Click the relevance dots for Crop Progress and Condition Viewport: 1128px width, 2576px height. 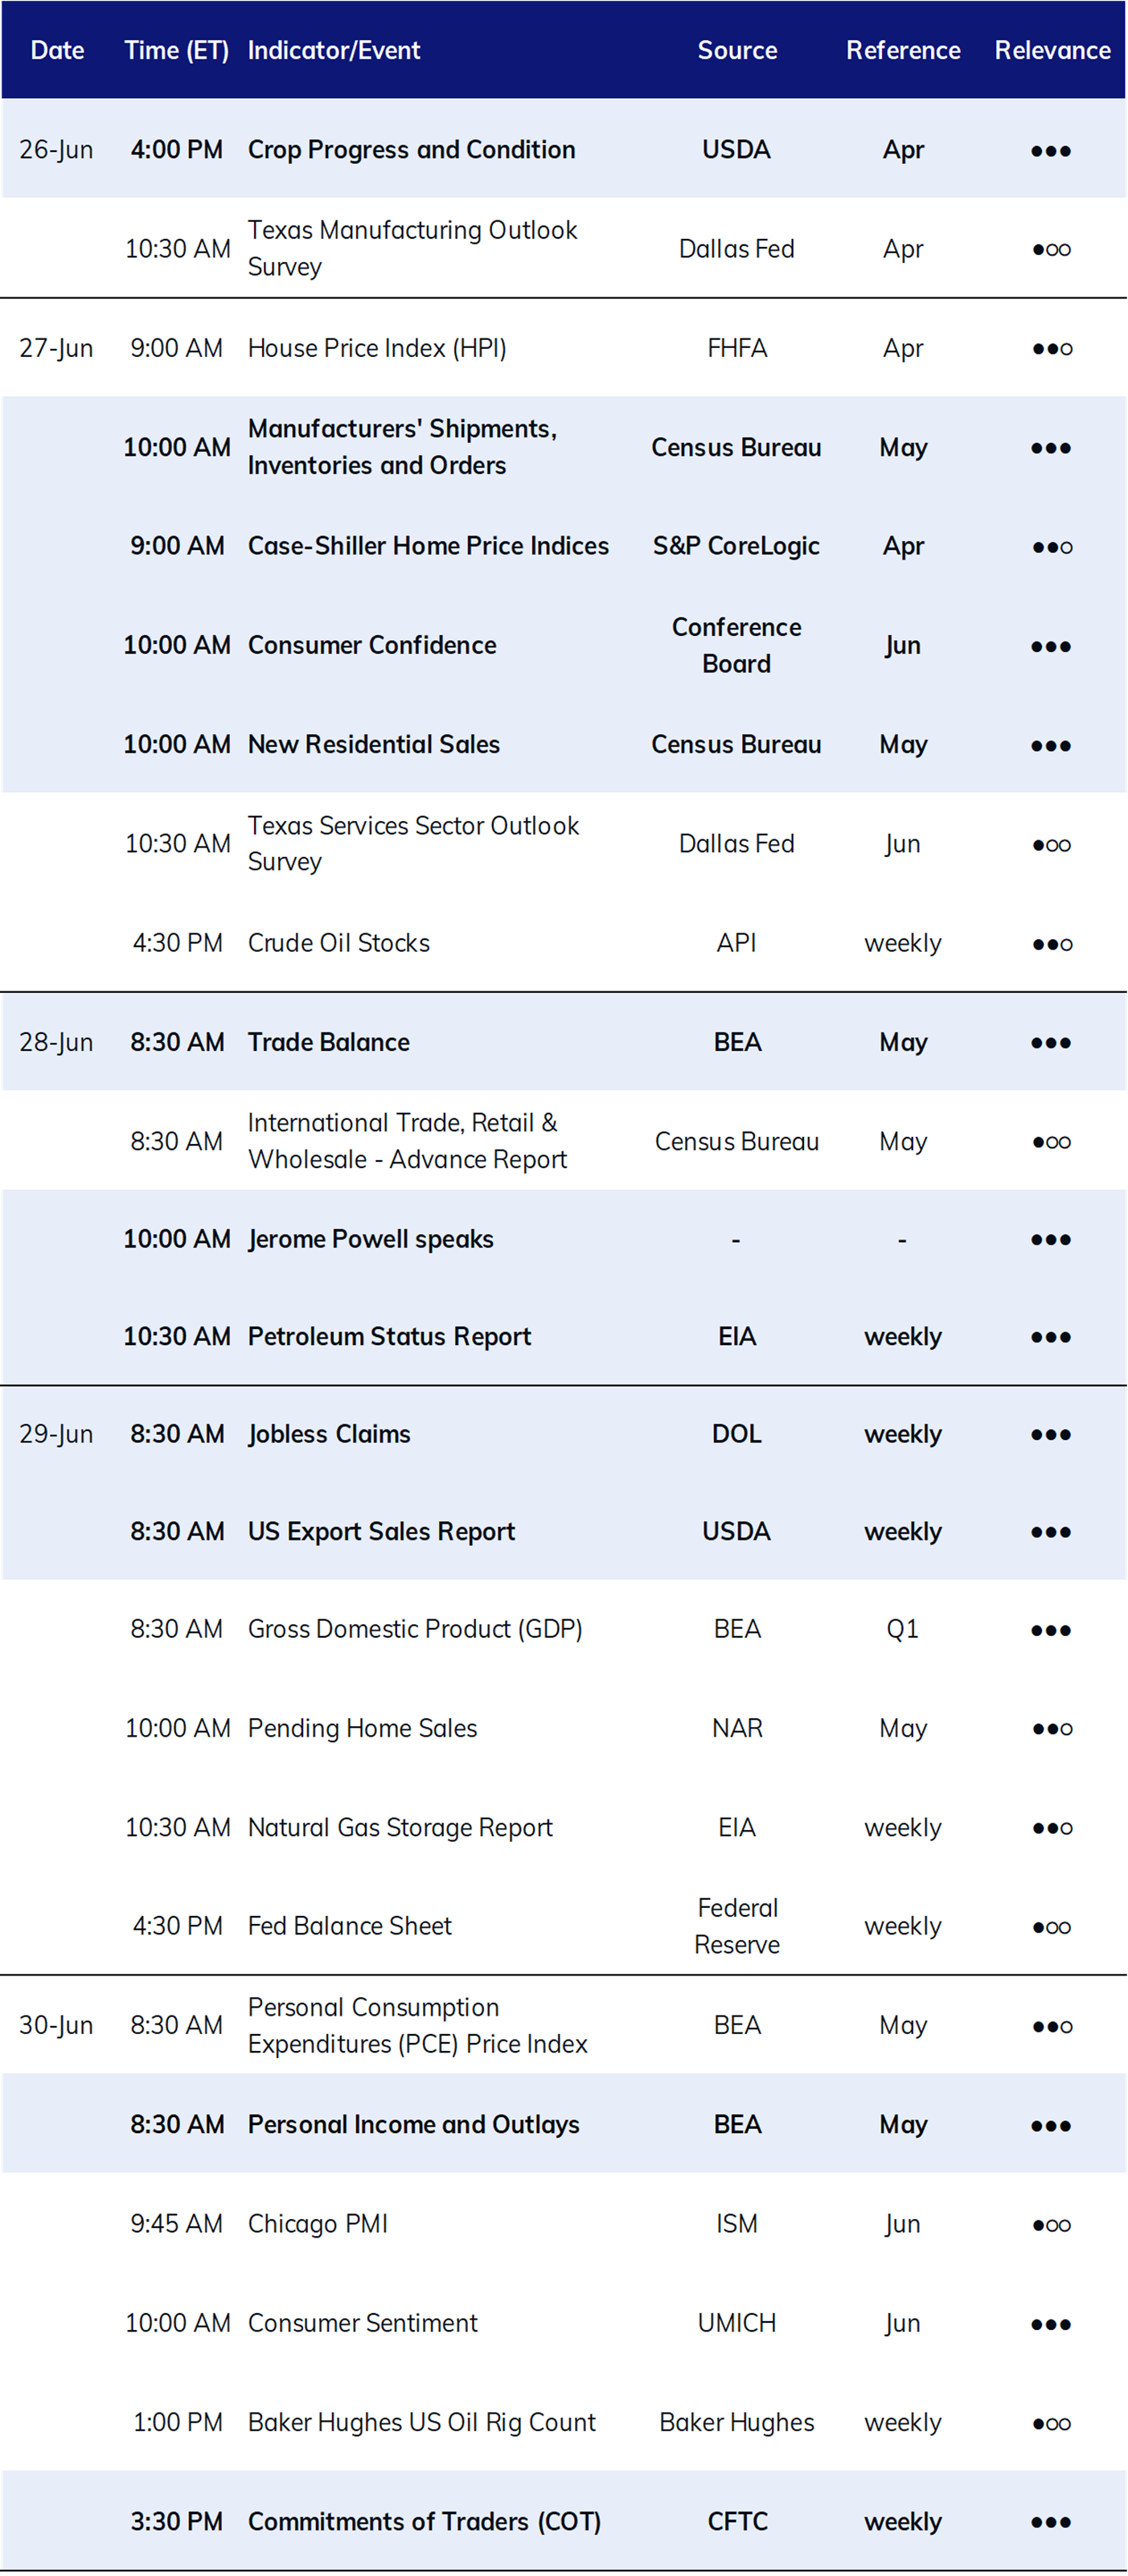(1051, 151)
